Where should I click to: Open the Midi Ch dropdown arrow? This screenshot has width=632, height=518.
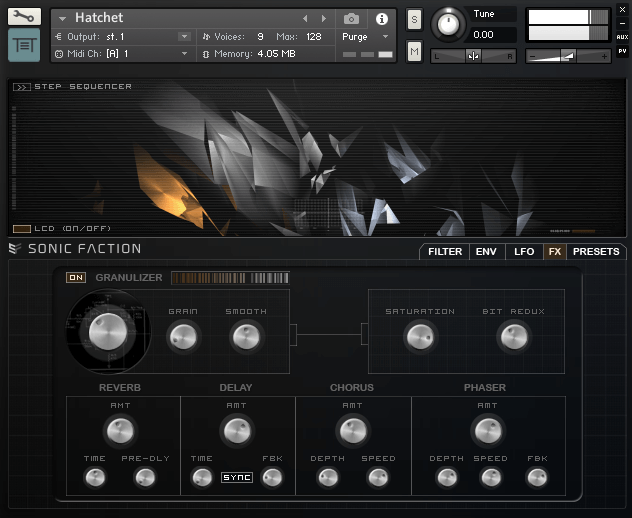pos(184,54)
